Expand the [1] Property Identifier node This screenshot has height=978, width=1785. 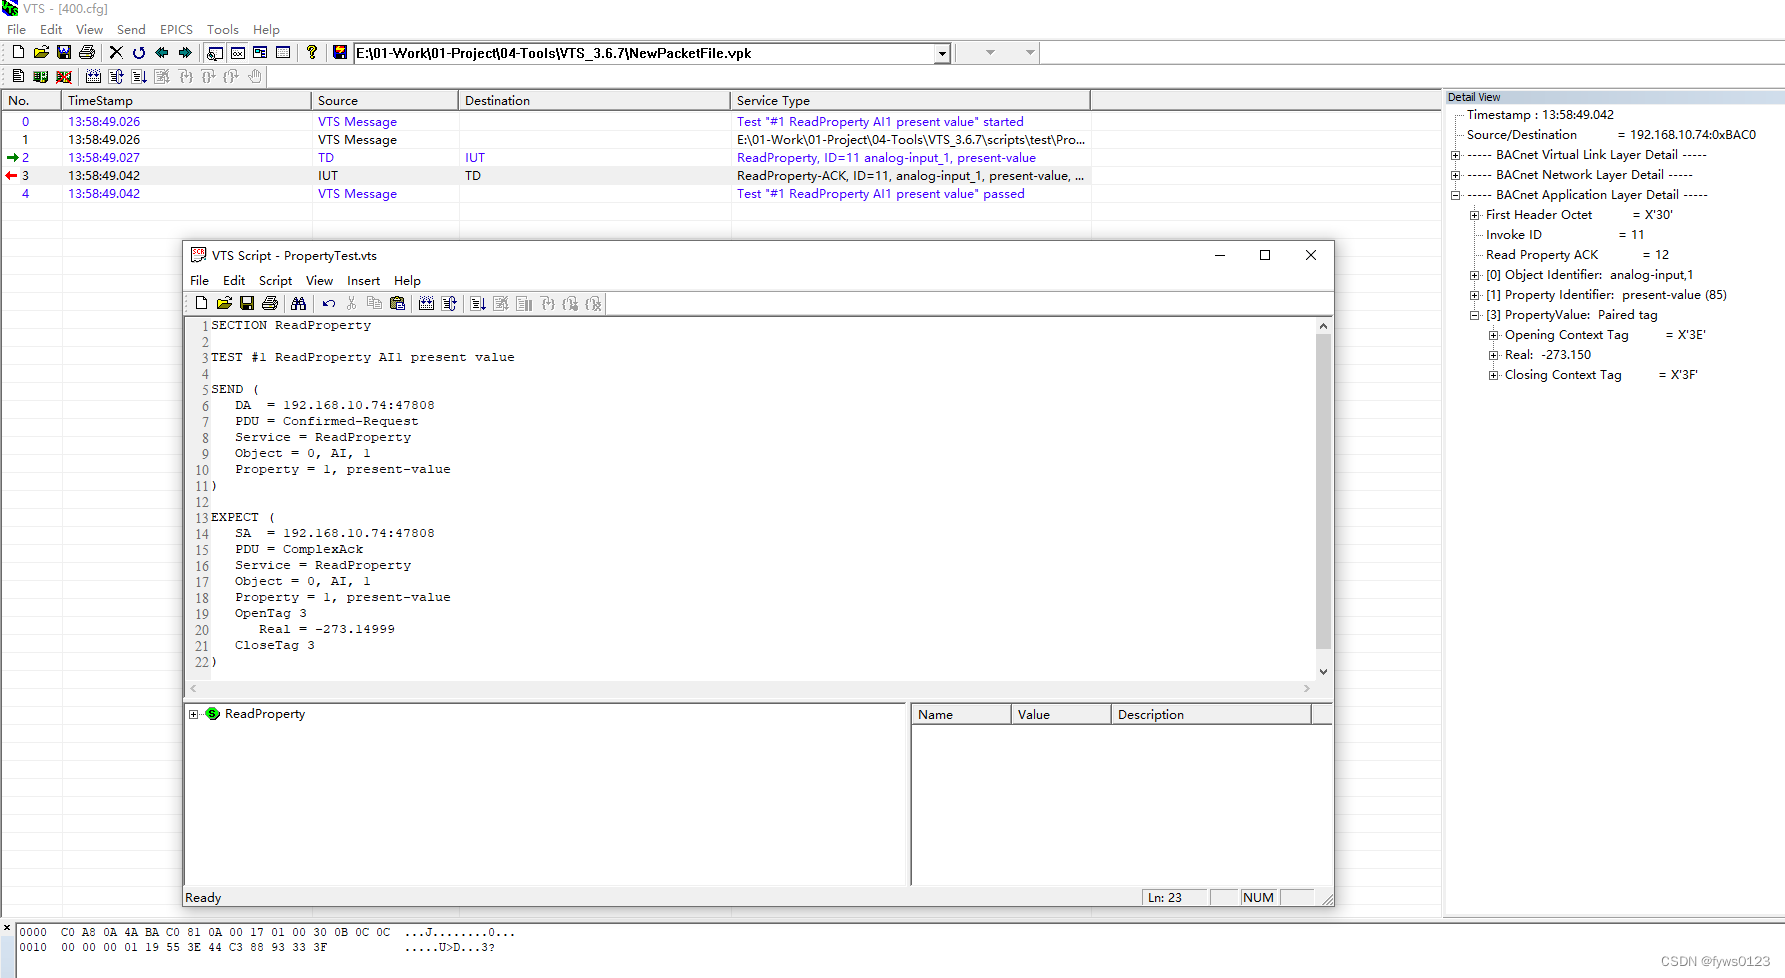point(1474,295)
